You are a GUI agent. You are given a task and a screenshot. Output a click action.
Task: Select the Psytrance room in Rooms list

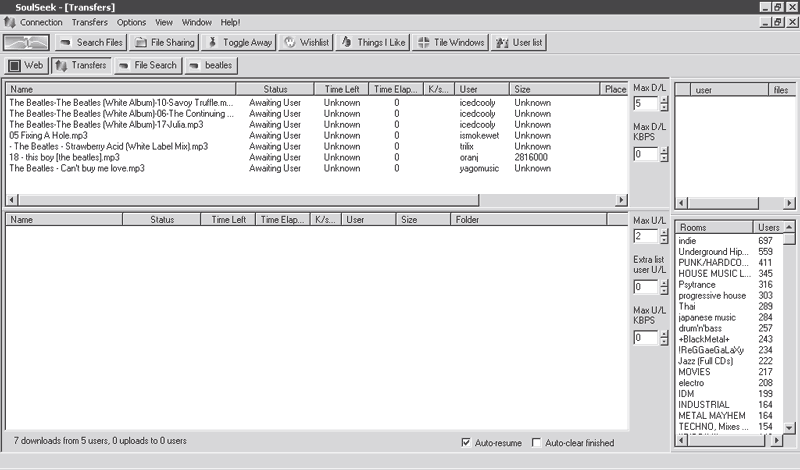(699, 285)
